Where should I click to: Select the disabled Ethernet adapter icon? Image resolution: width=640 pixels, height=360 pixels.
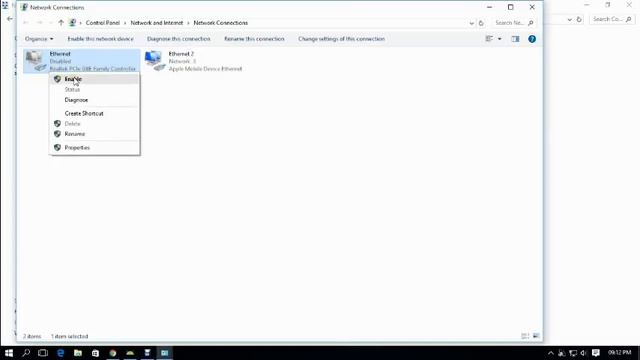click(x=36, y=61)
